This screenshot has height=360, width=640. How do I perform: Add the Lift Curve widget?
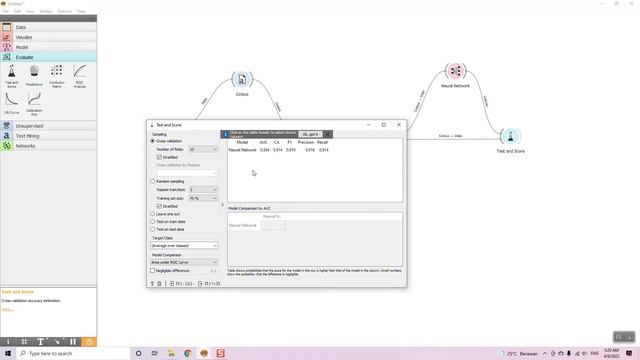(11, 103)
